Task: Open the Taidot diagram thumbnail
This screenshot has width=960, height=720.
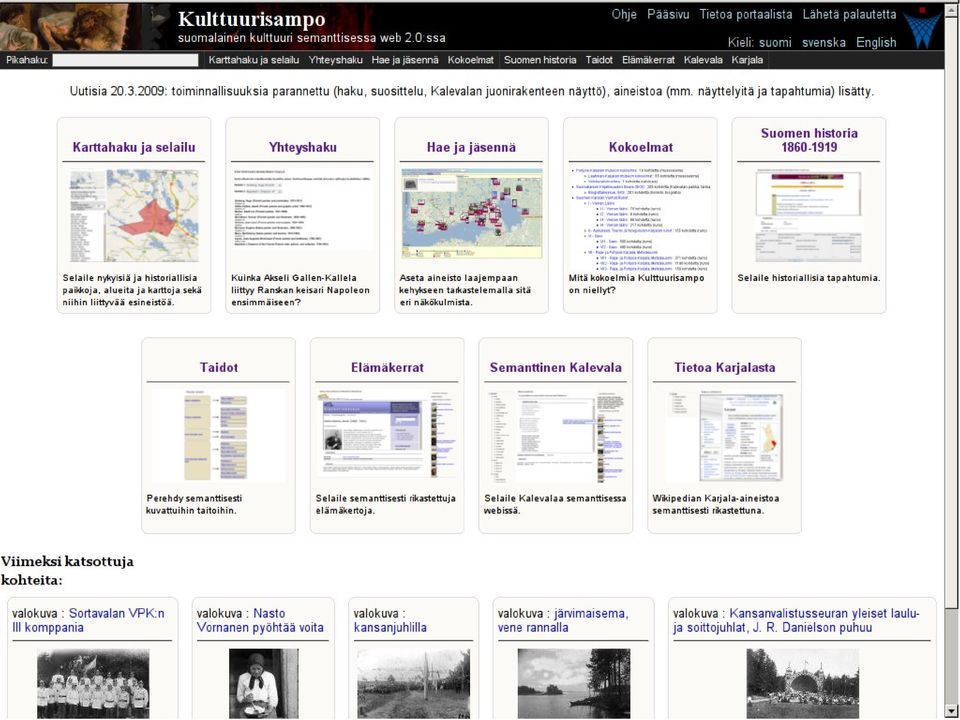Action: click(x=218, y=435)
